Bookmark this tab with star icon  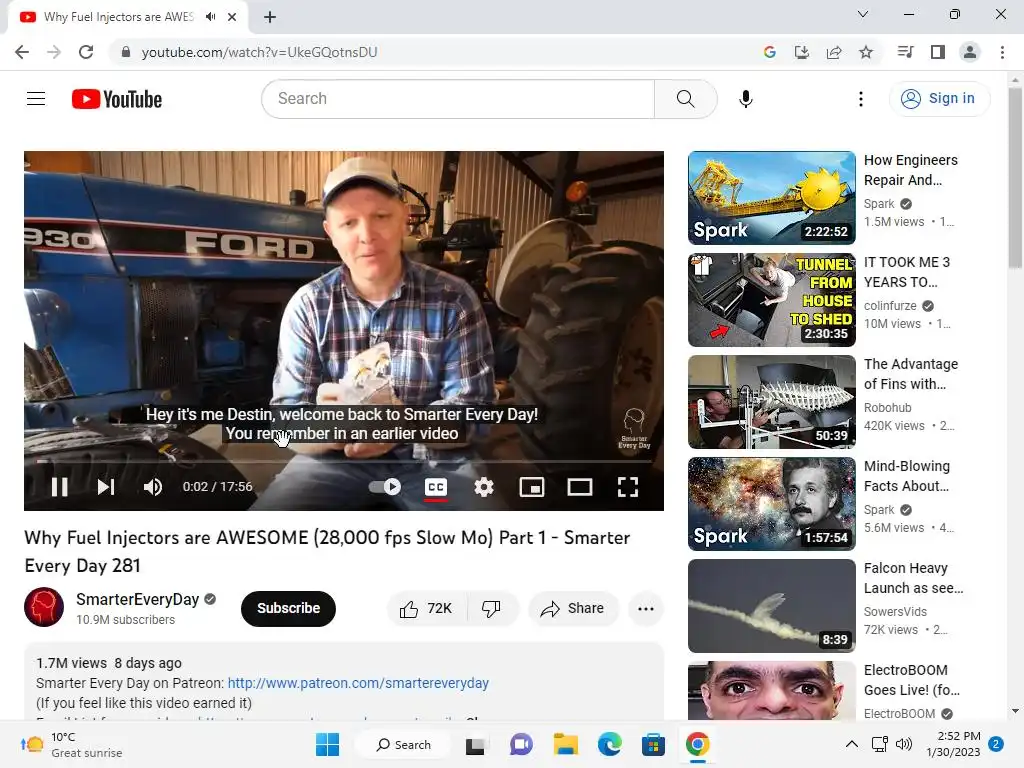(866, 52)
